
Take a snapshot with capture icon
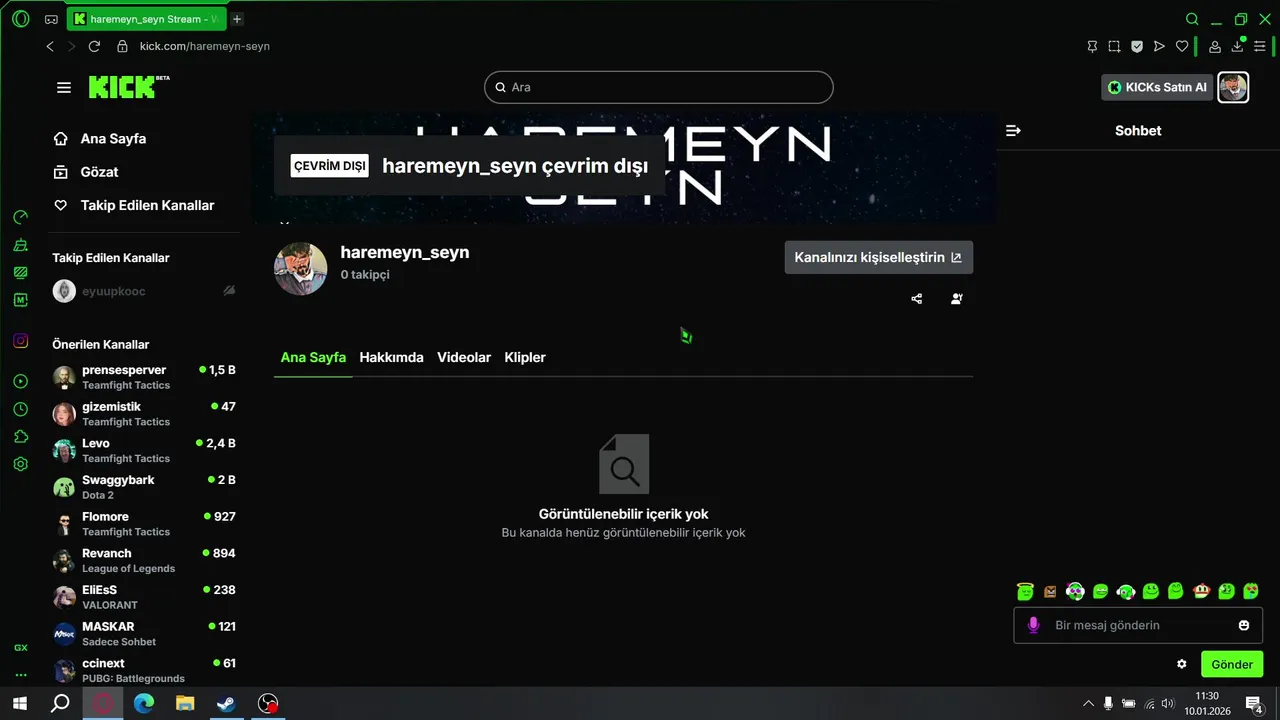point(1114,46)
